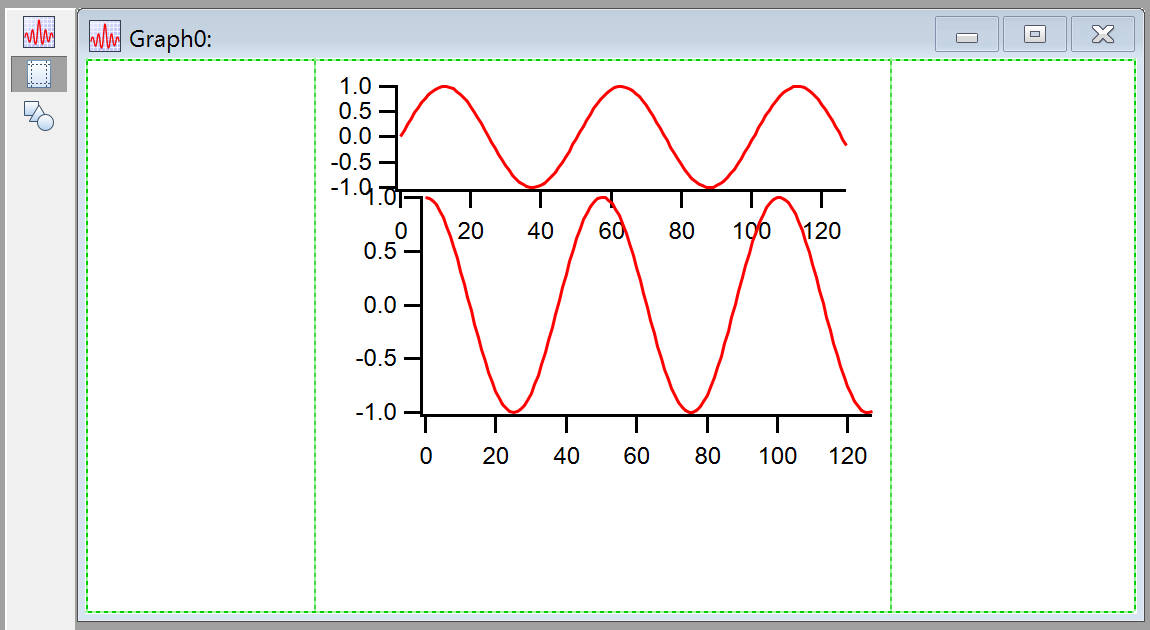Viewport: 1150px width, 630px height.
Task: Click the empty region left of the plots
Action: [x=200, y=330]
